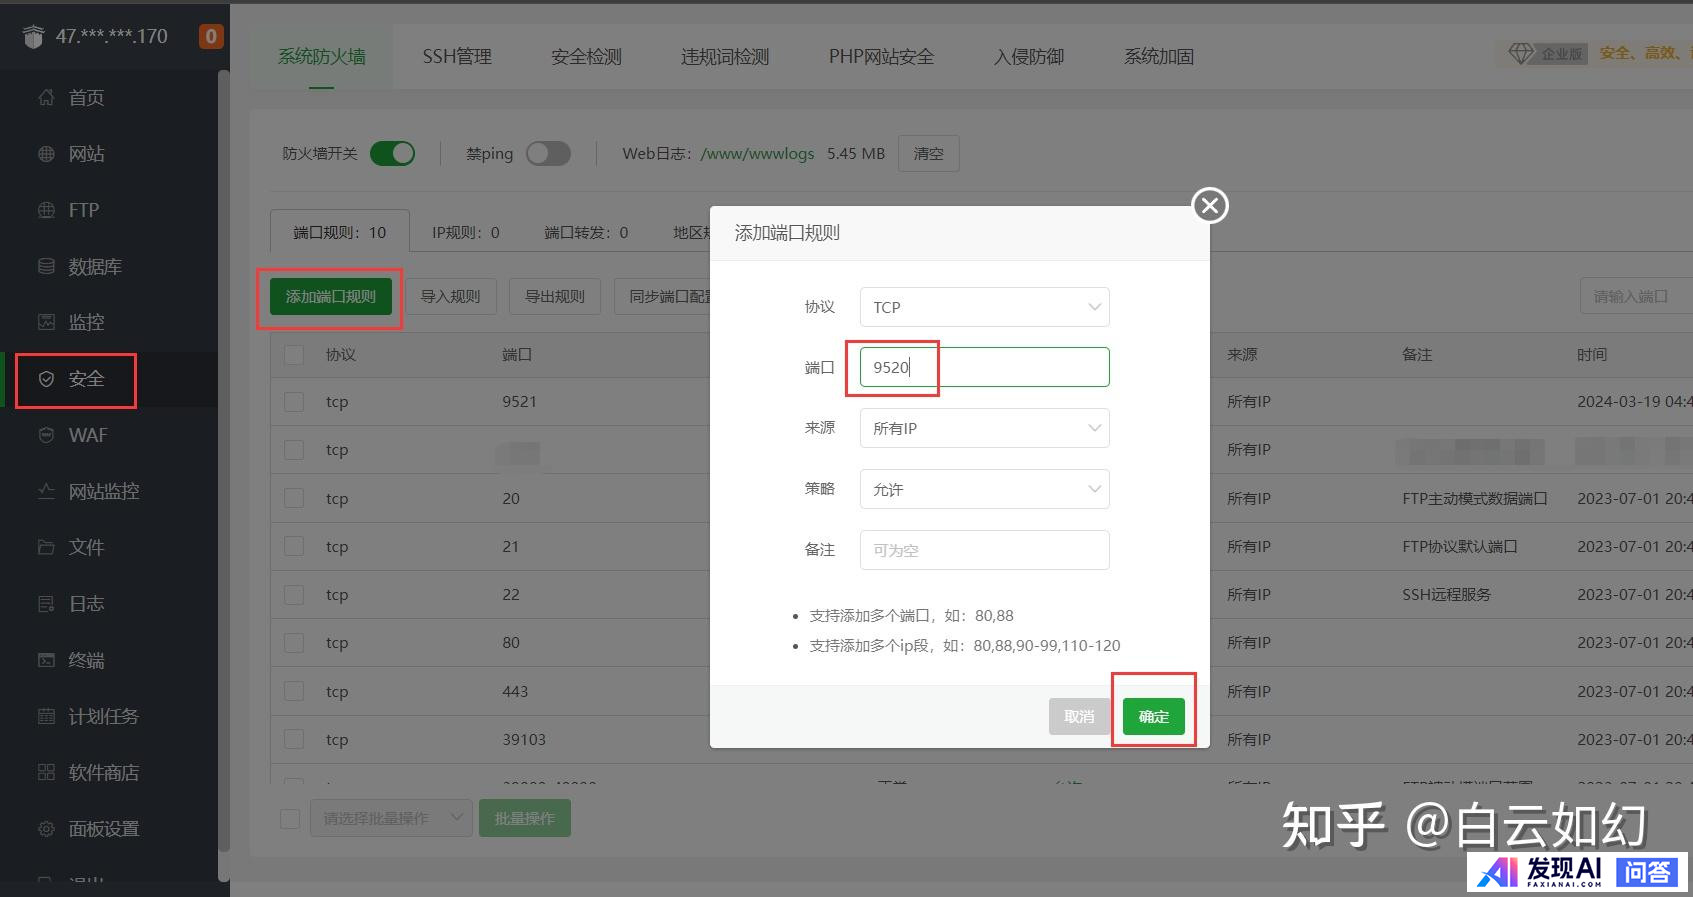
Task: Click the Terminal icon in sidebar
Action: coord(46,660)
